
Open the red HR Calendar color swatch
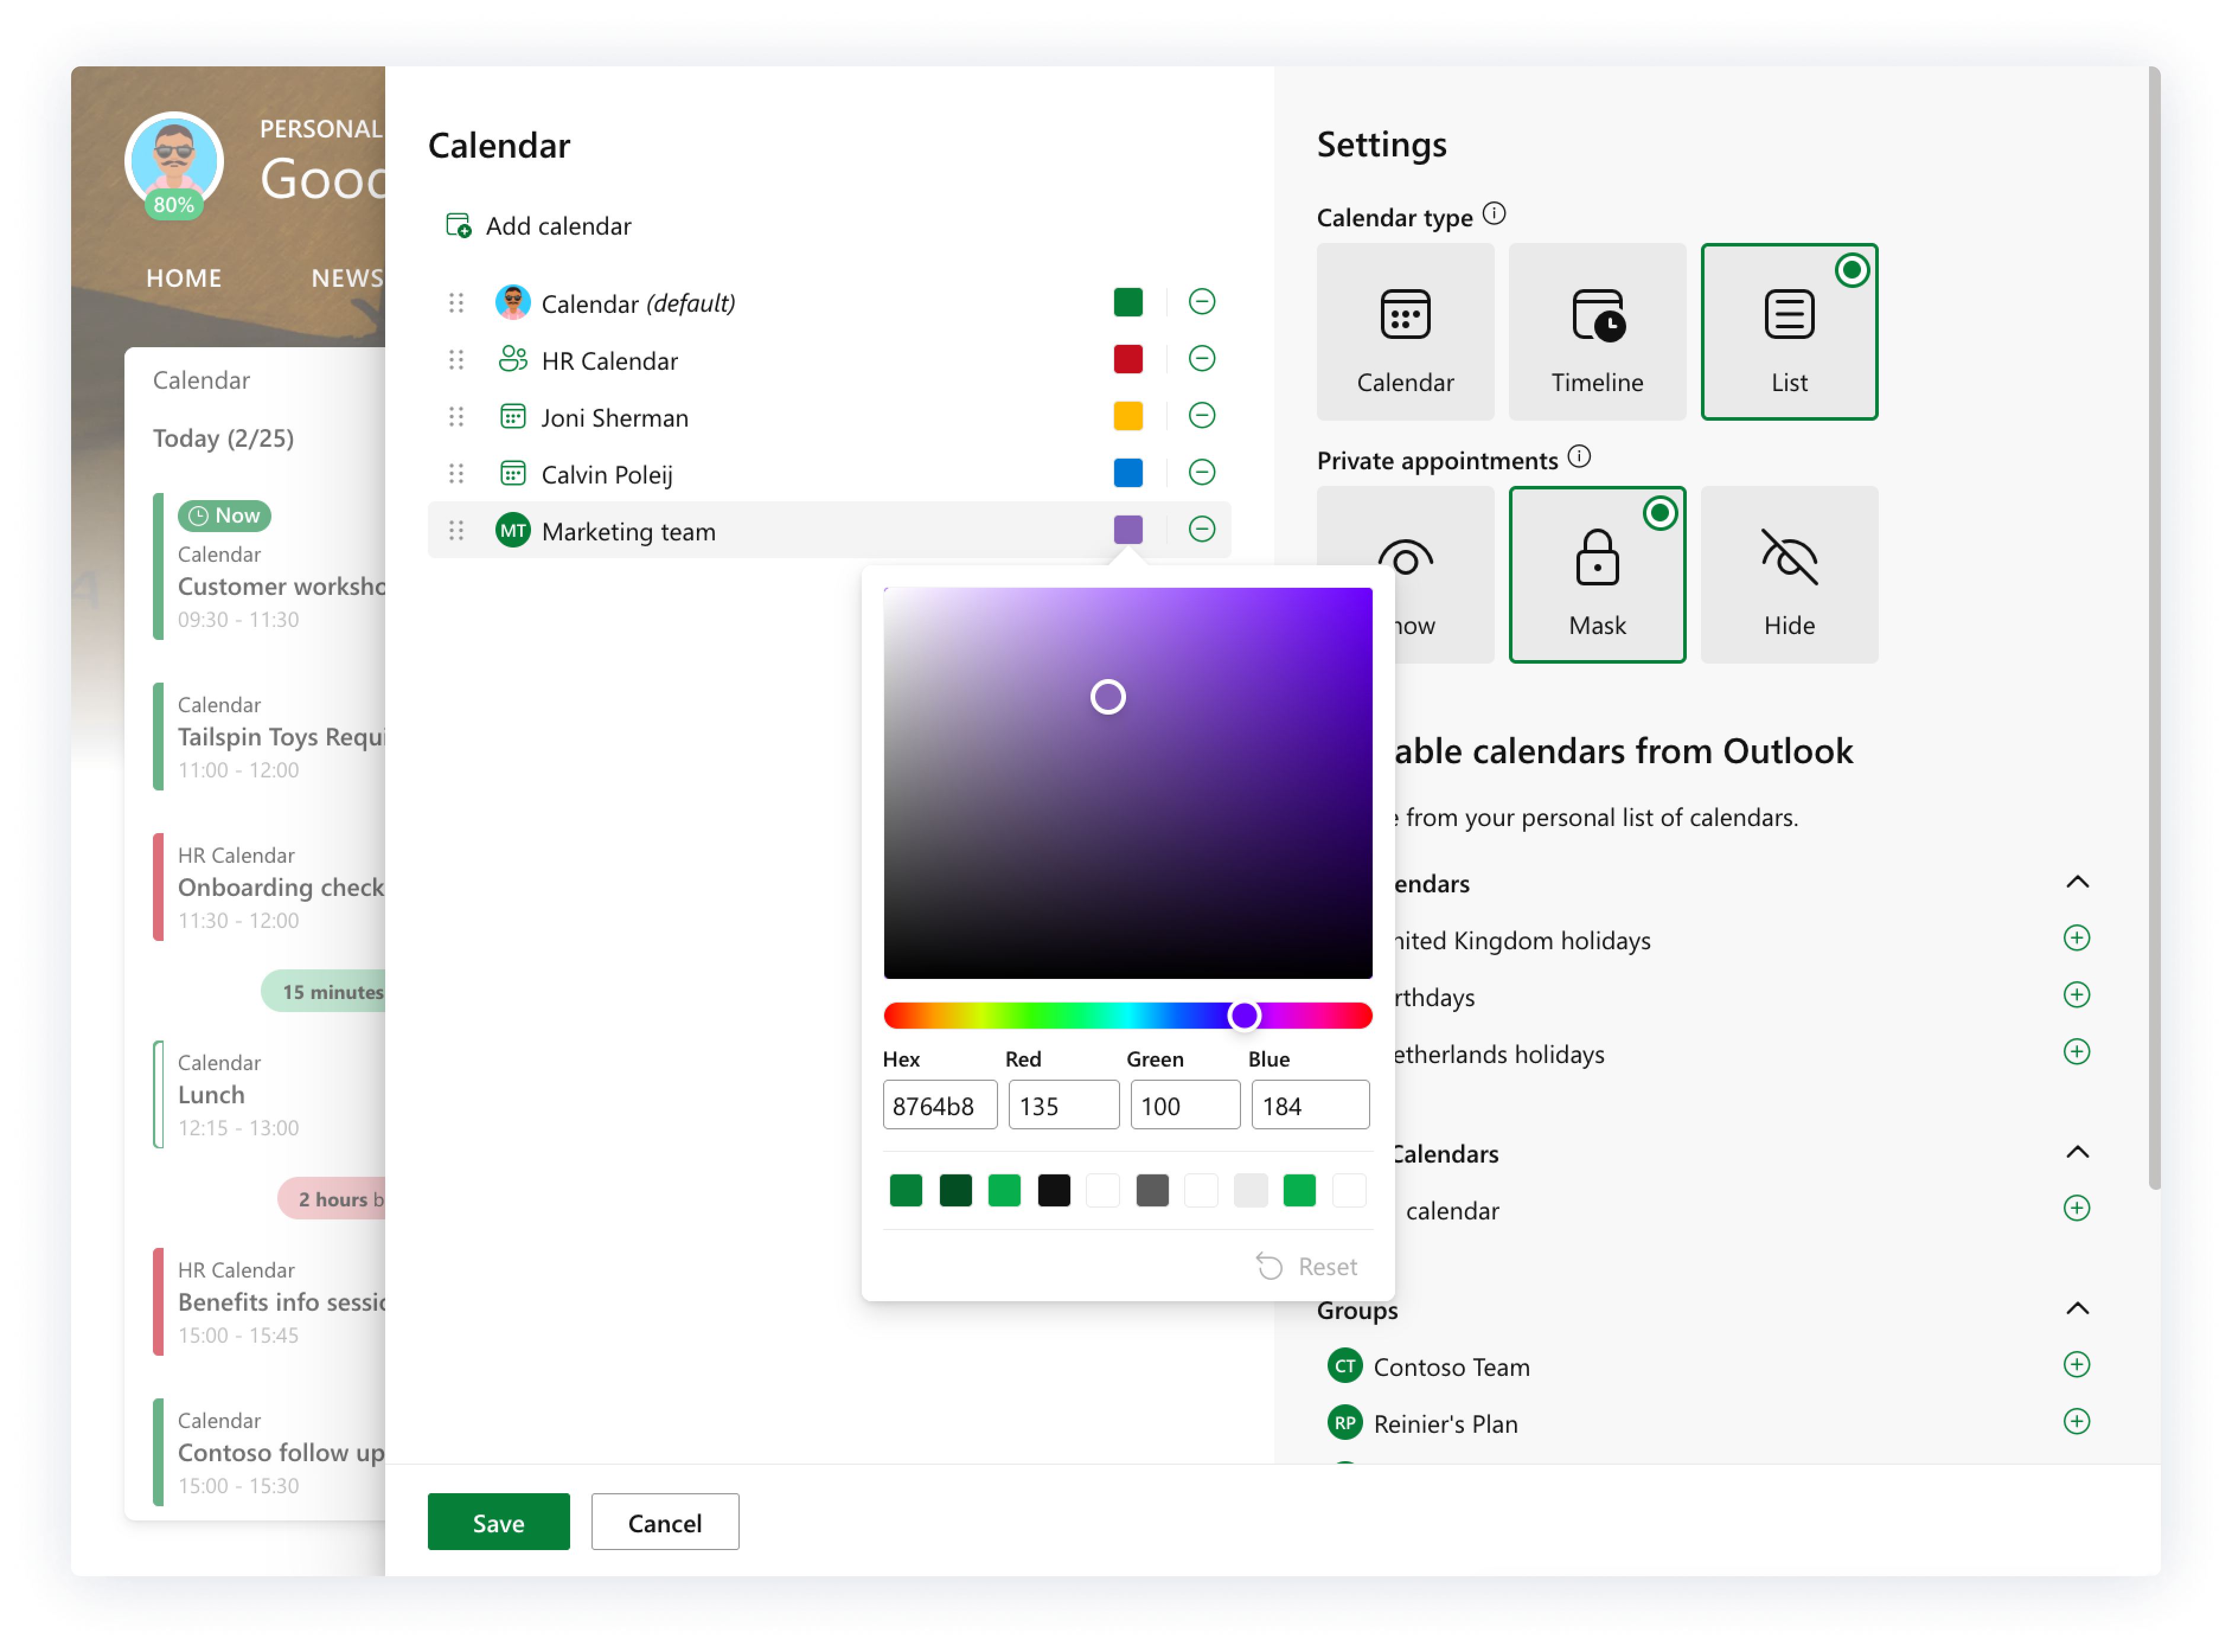[1127, 359]
